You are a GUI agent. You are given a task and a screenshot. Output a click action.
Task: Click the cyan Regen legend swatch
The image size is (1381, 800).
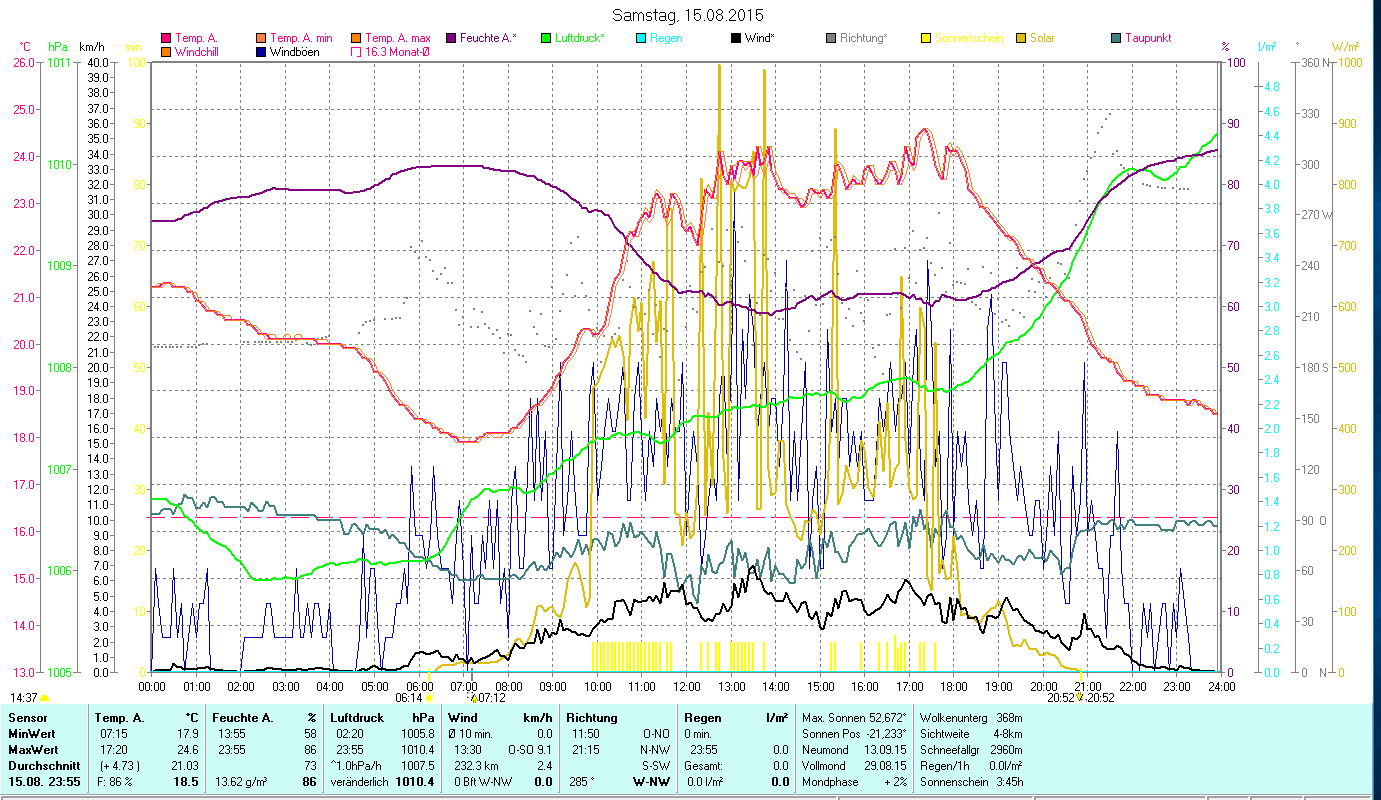(641, 38)
